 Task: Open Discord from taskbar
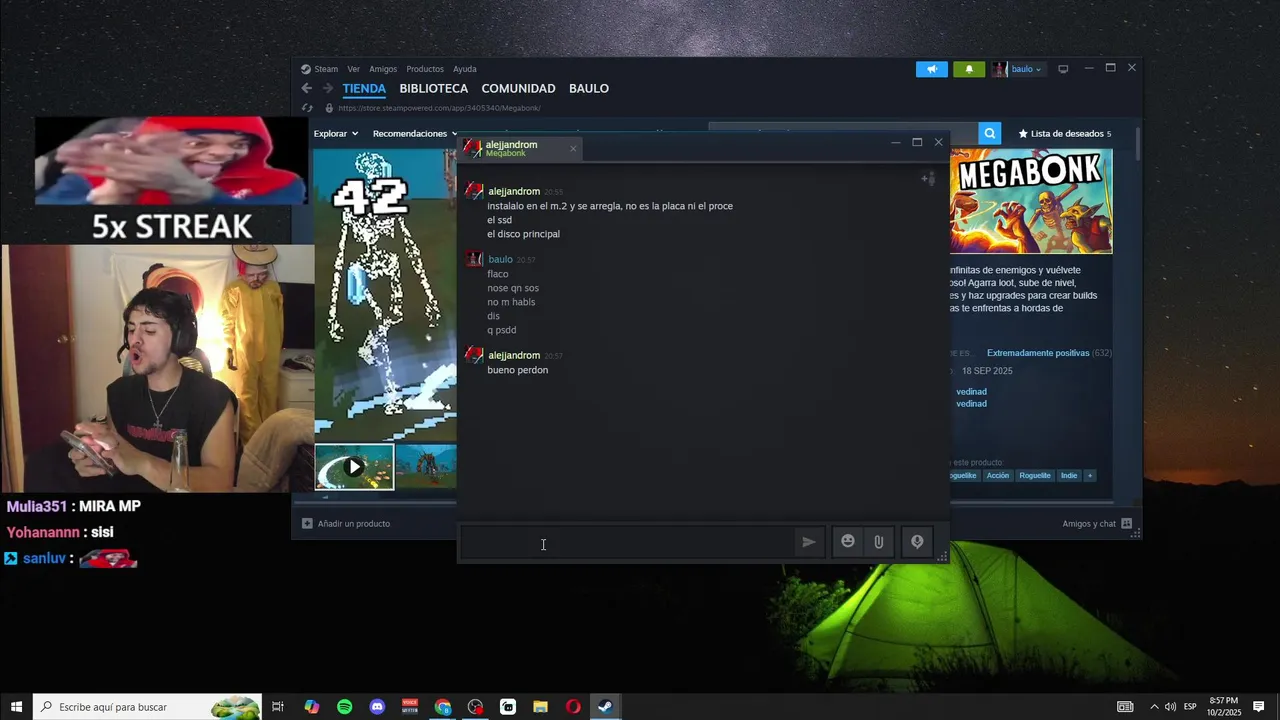(377, 707)
